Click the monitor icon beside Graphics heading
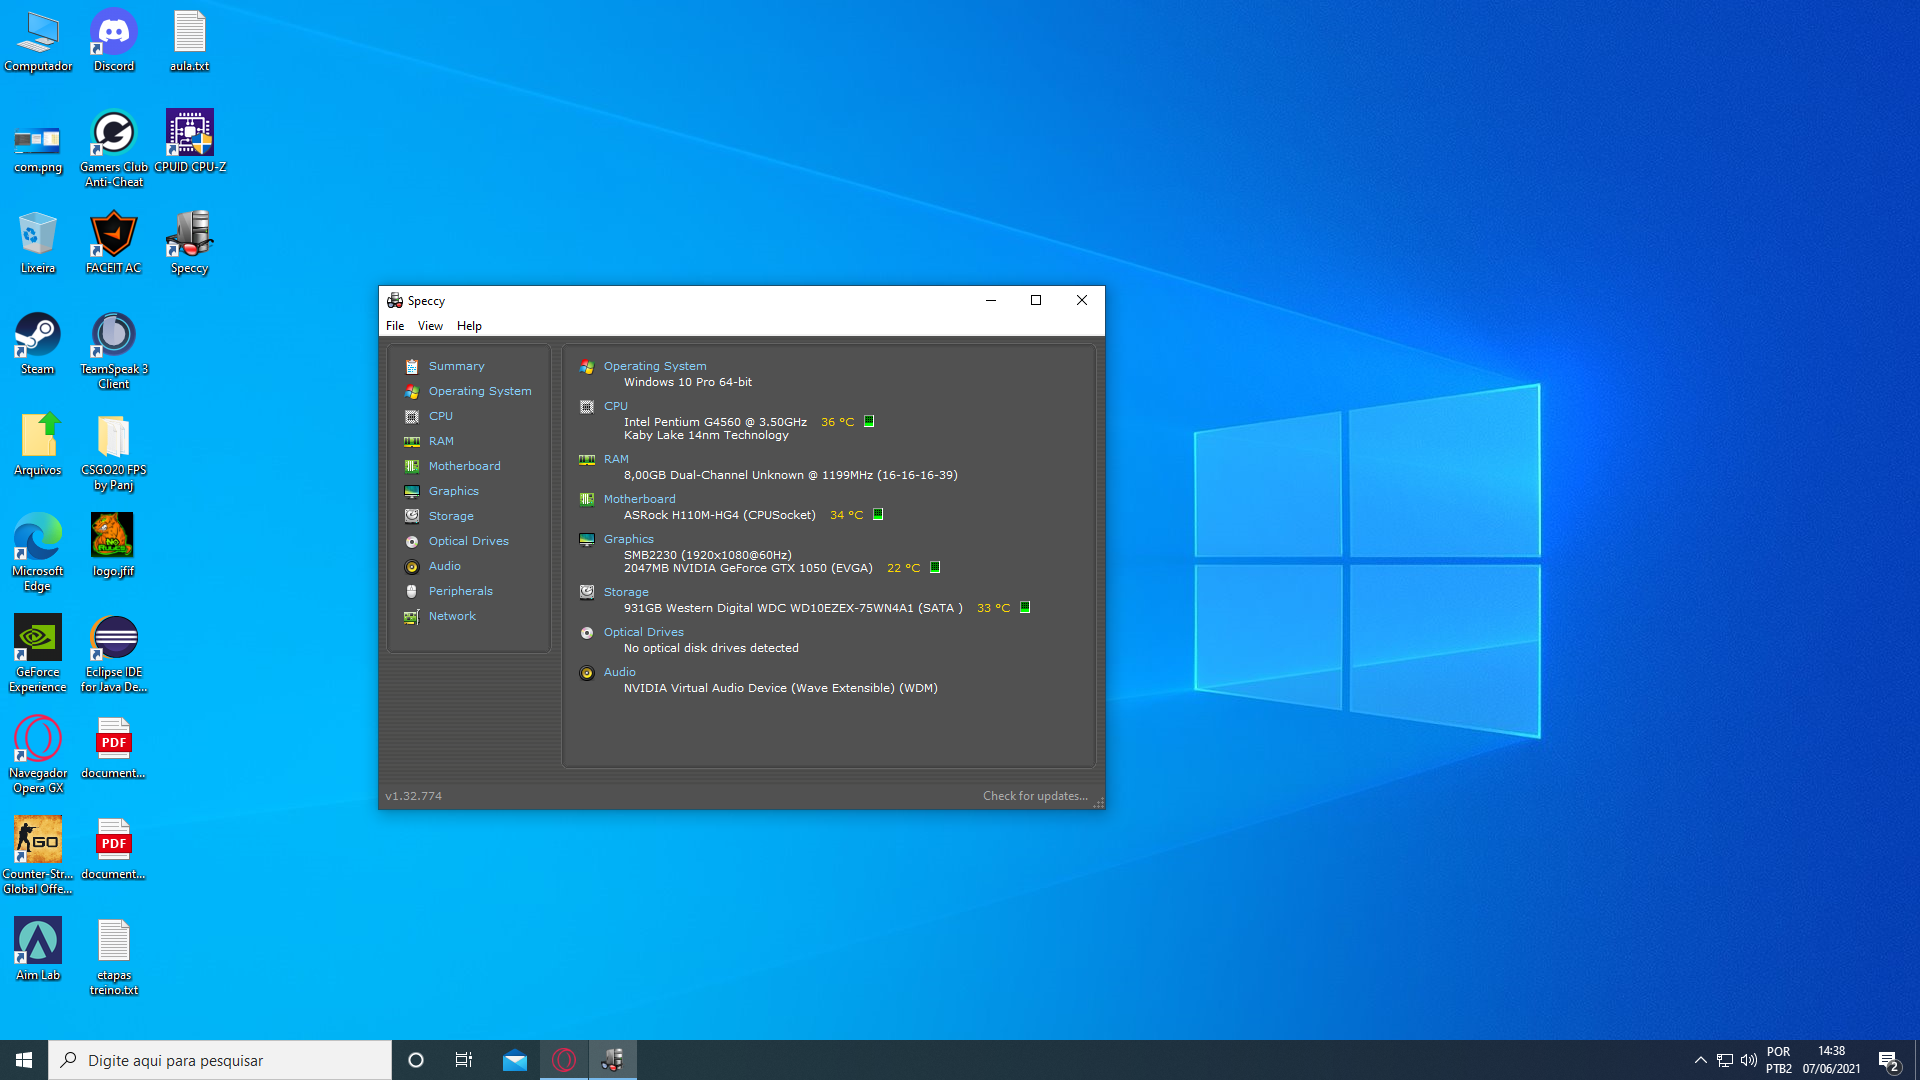The width and height of the screenshot is (1920, 1080). tap(587, 540)
